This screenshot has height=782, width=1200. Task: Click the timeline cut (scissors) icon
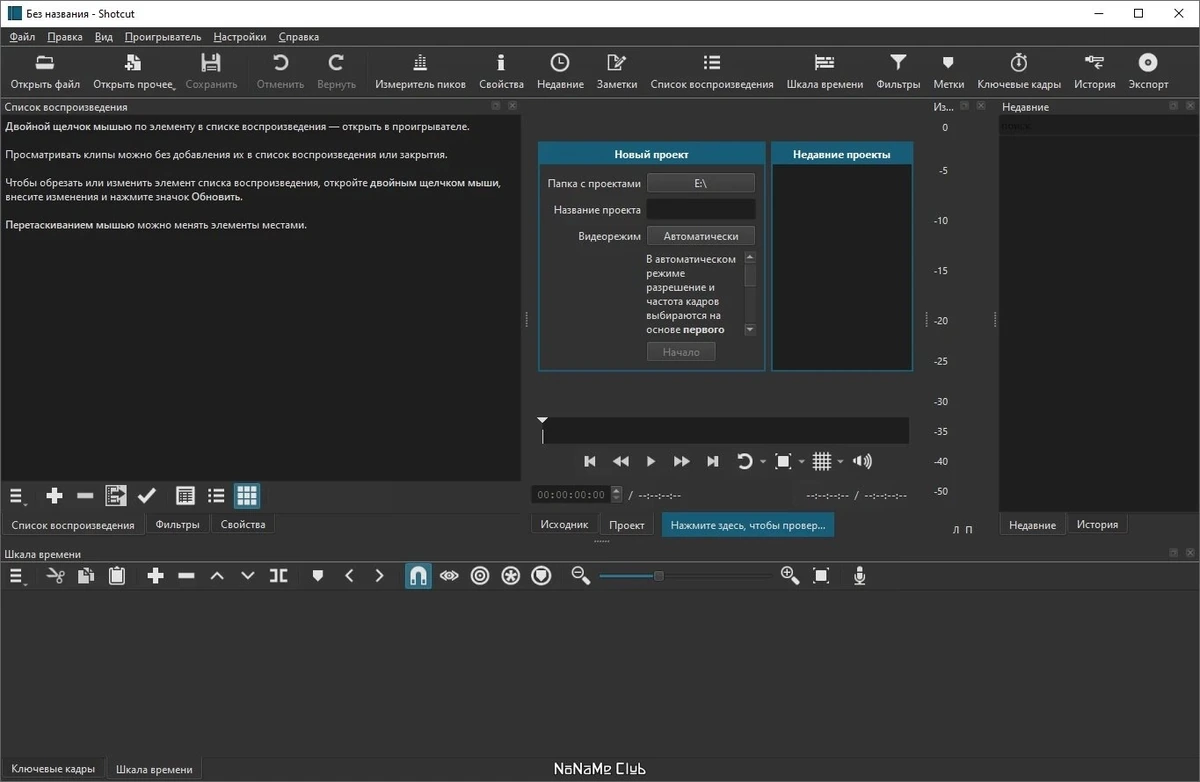(55, 576)
